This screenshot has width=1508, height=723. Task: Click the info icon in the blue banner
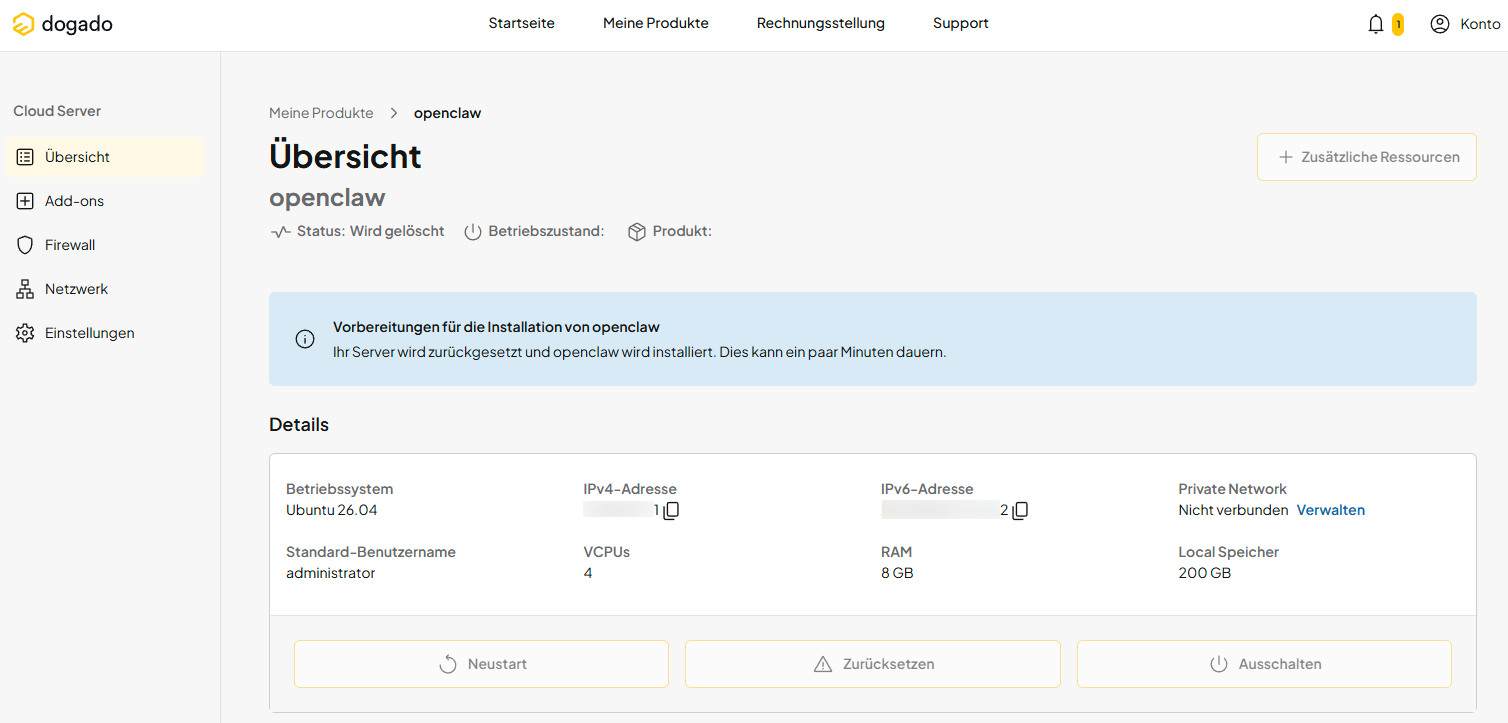[x=305, y=339]
